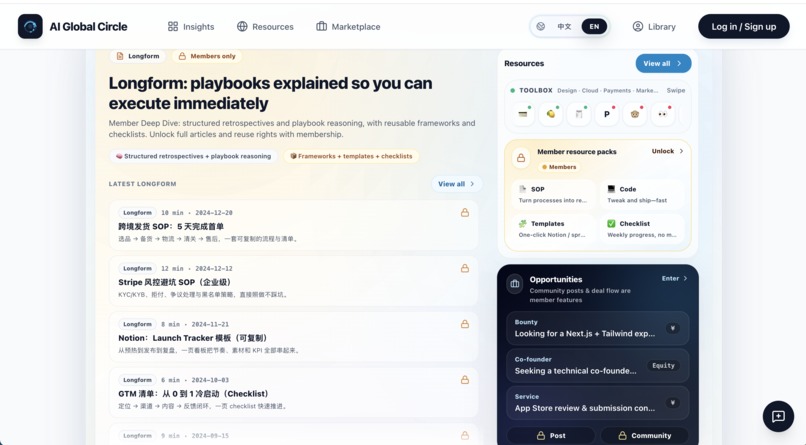The image size is (806, 445).
Task: Select the Longform tag chip
Action: (138, 56)
